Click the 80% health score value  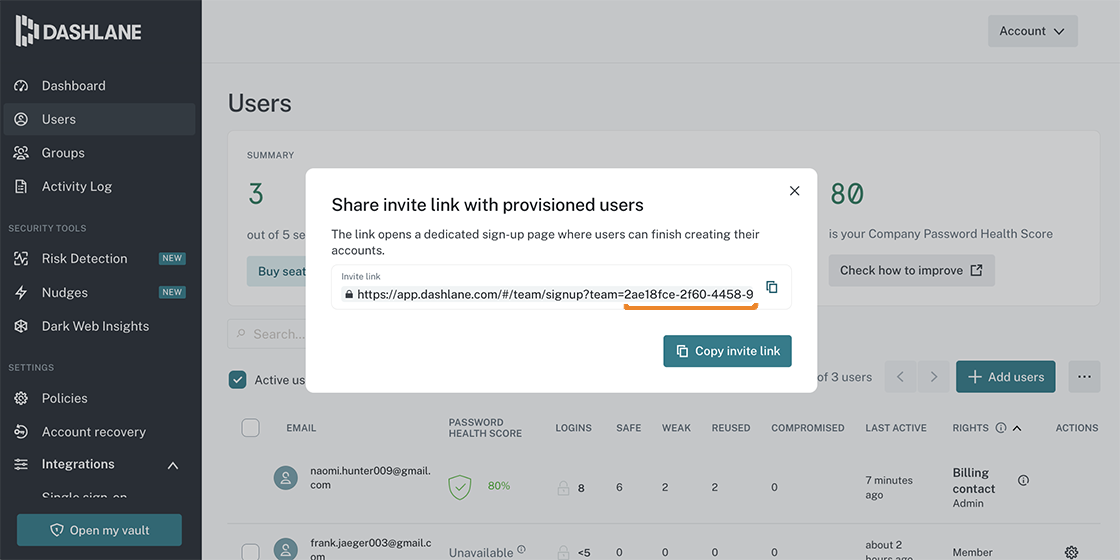coord(499,486)
